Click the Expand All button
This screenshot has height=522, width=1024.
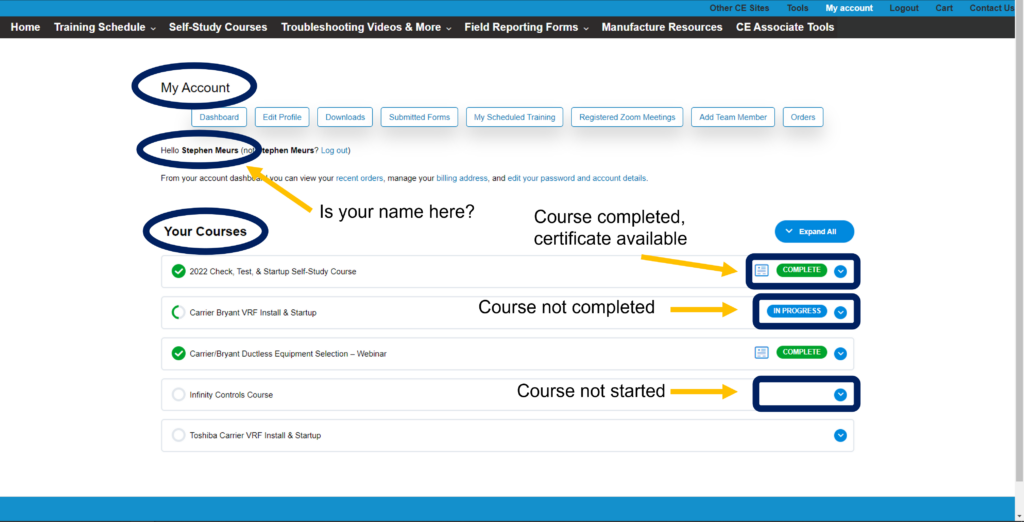(814, 231)
